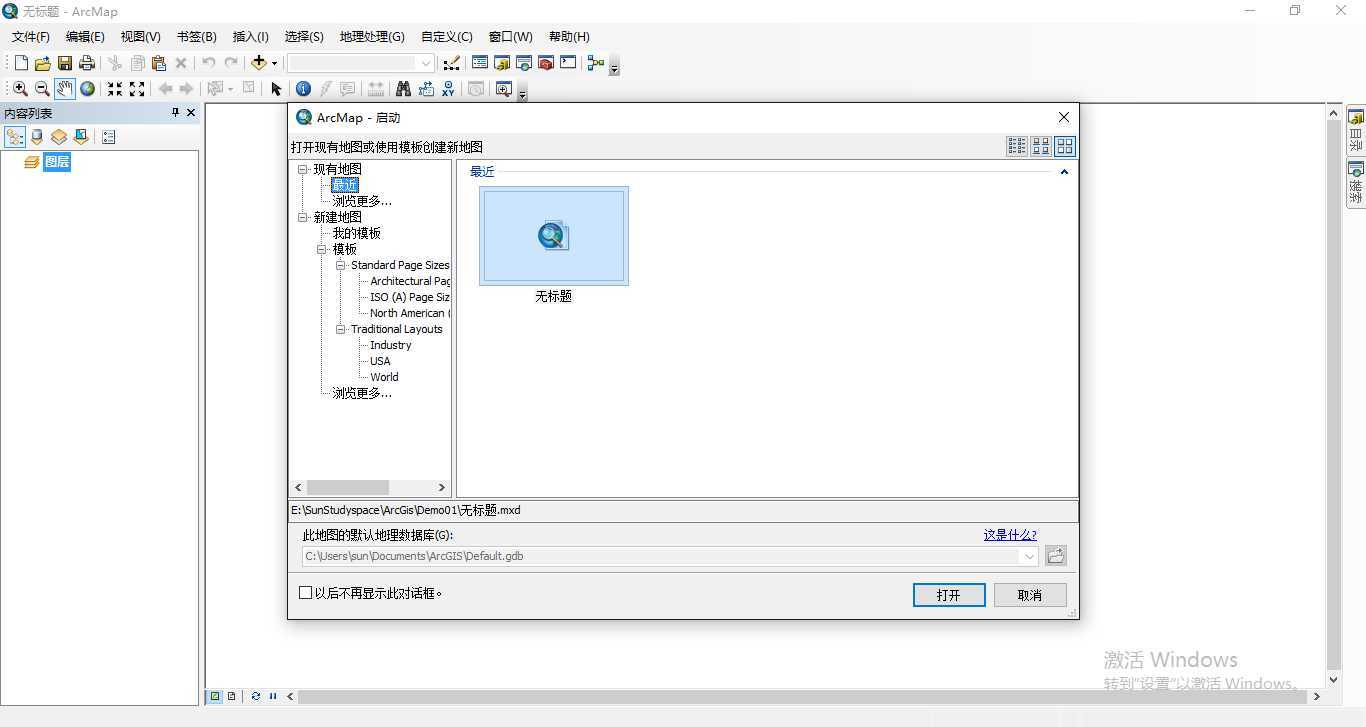Open the default geodatabase dropdown
The width and height of the screenshot is (1366, 727).
click(1029, 556)
